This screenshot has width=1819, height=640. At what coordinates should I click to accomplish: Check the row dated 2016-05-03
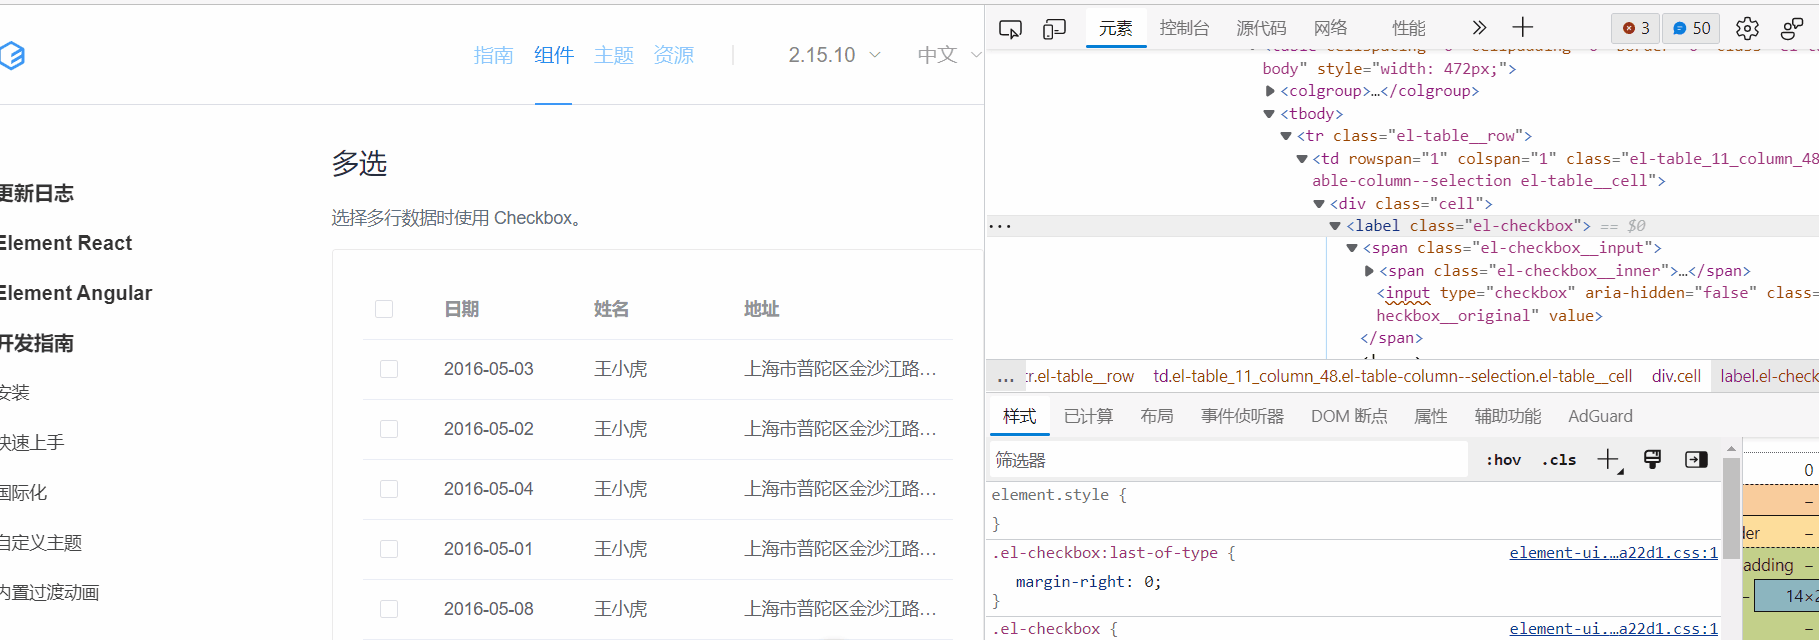click(x=389, y=369)
